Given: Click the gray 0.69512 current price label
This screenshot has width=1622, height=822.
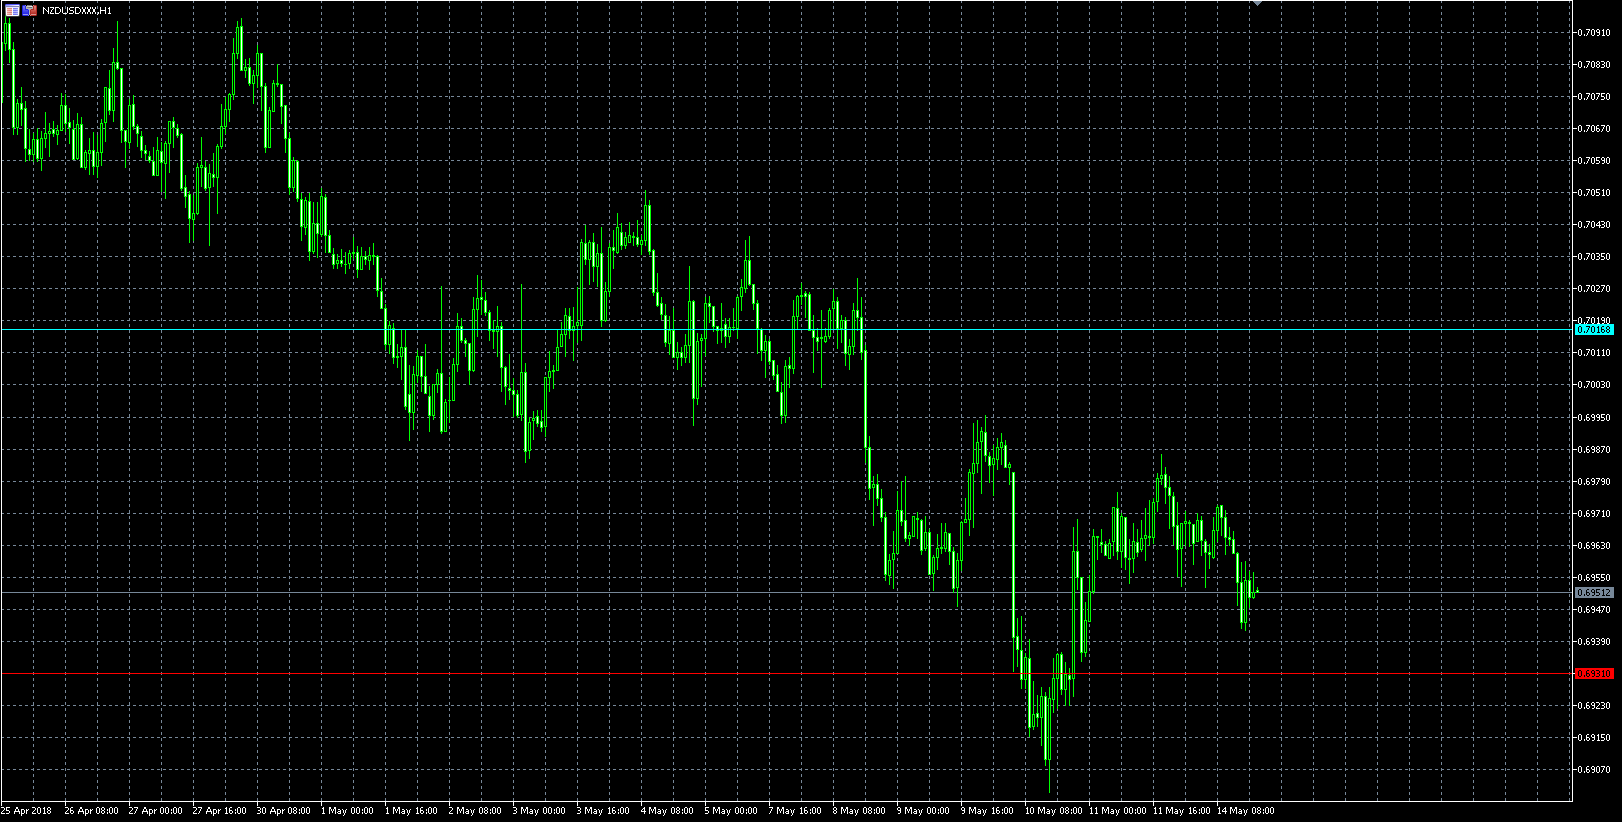Looking at the screenshot, I should tap(1594, 593).
